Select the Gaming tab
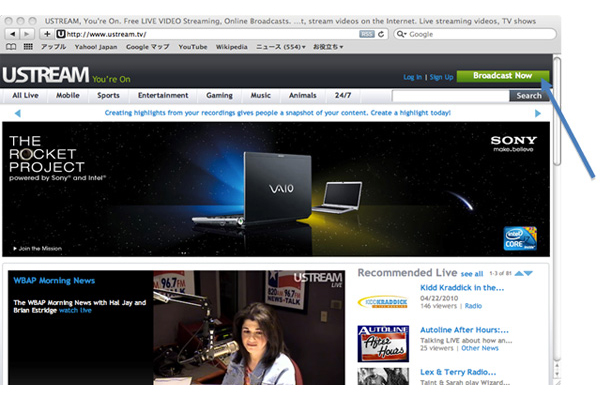This screenshot has width=600, height=400. pos(219,95)
